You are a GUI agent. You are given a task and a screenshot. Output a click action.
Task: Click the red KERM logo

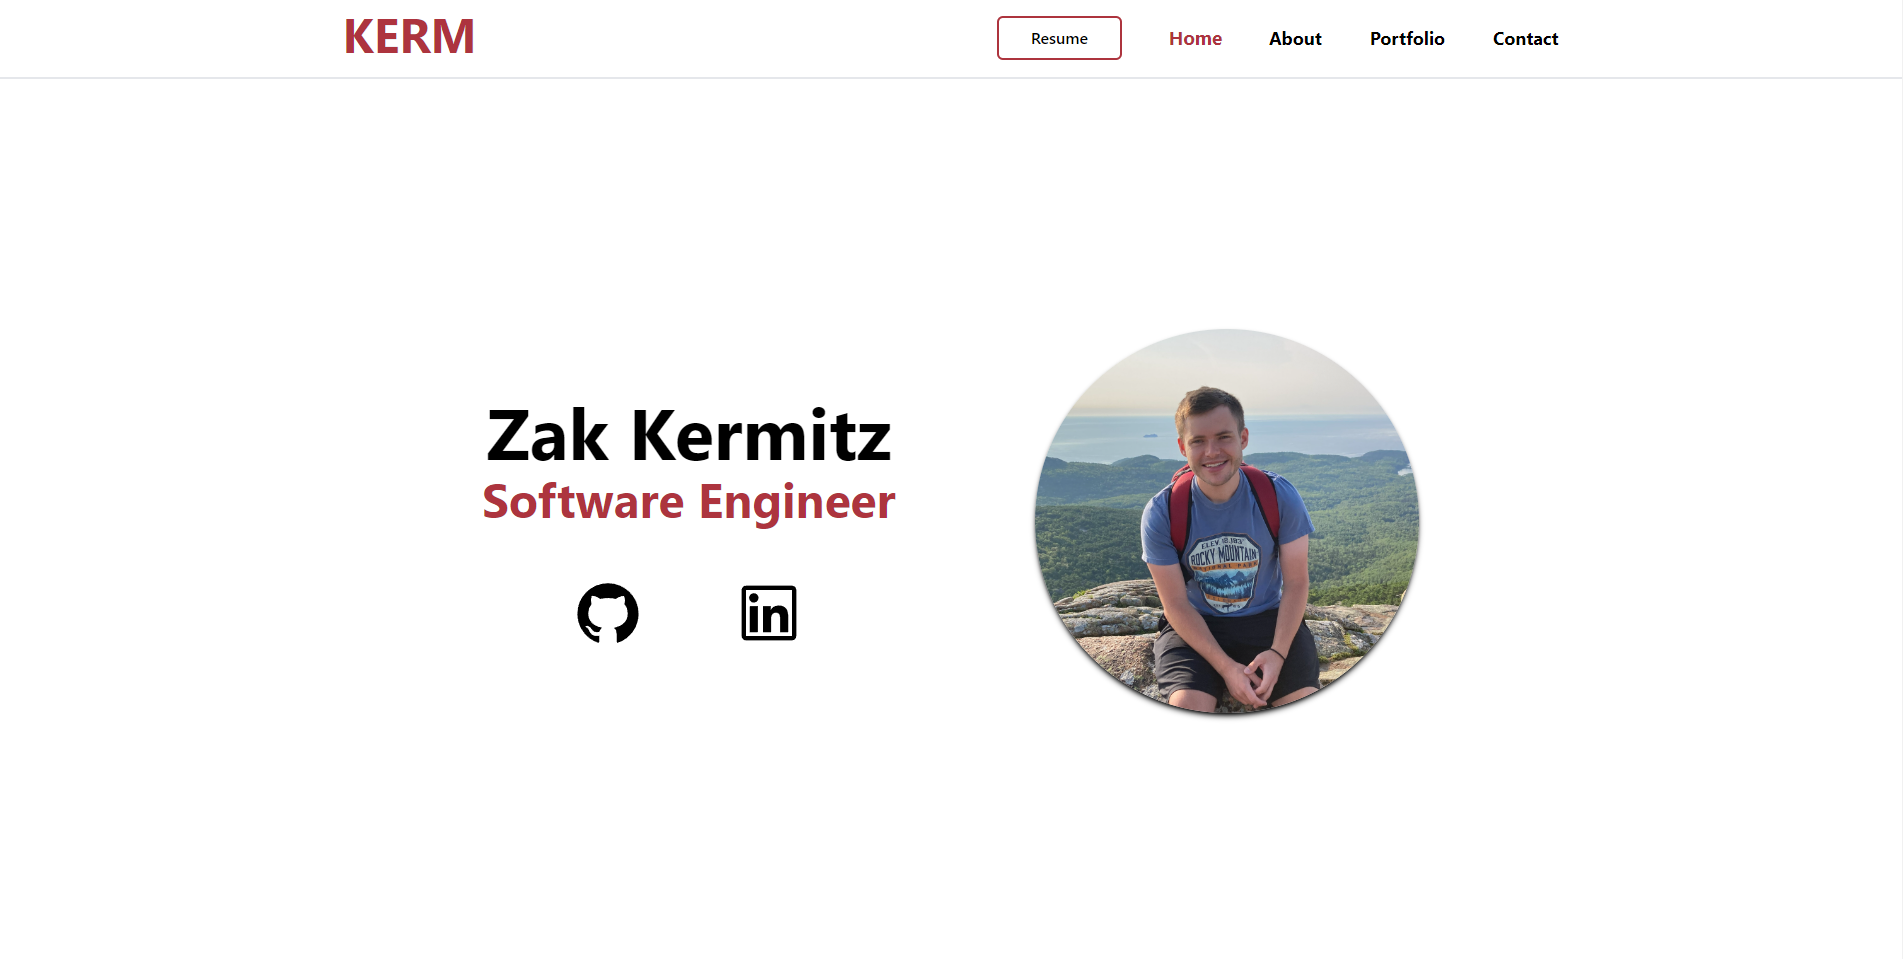(x=409, y=37)
